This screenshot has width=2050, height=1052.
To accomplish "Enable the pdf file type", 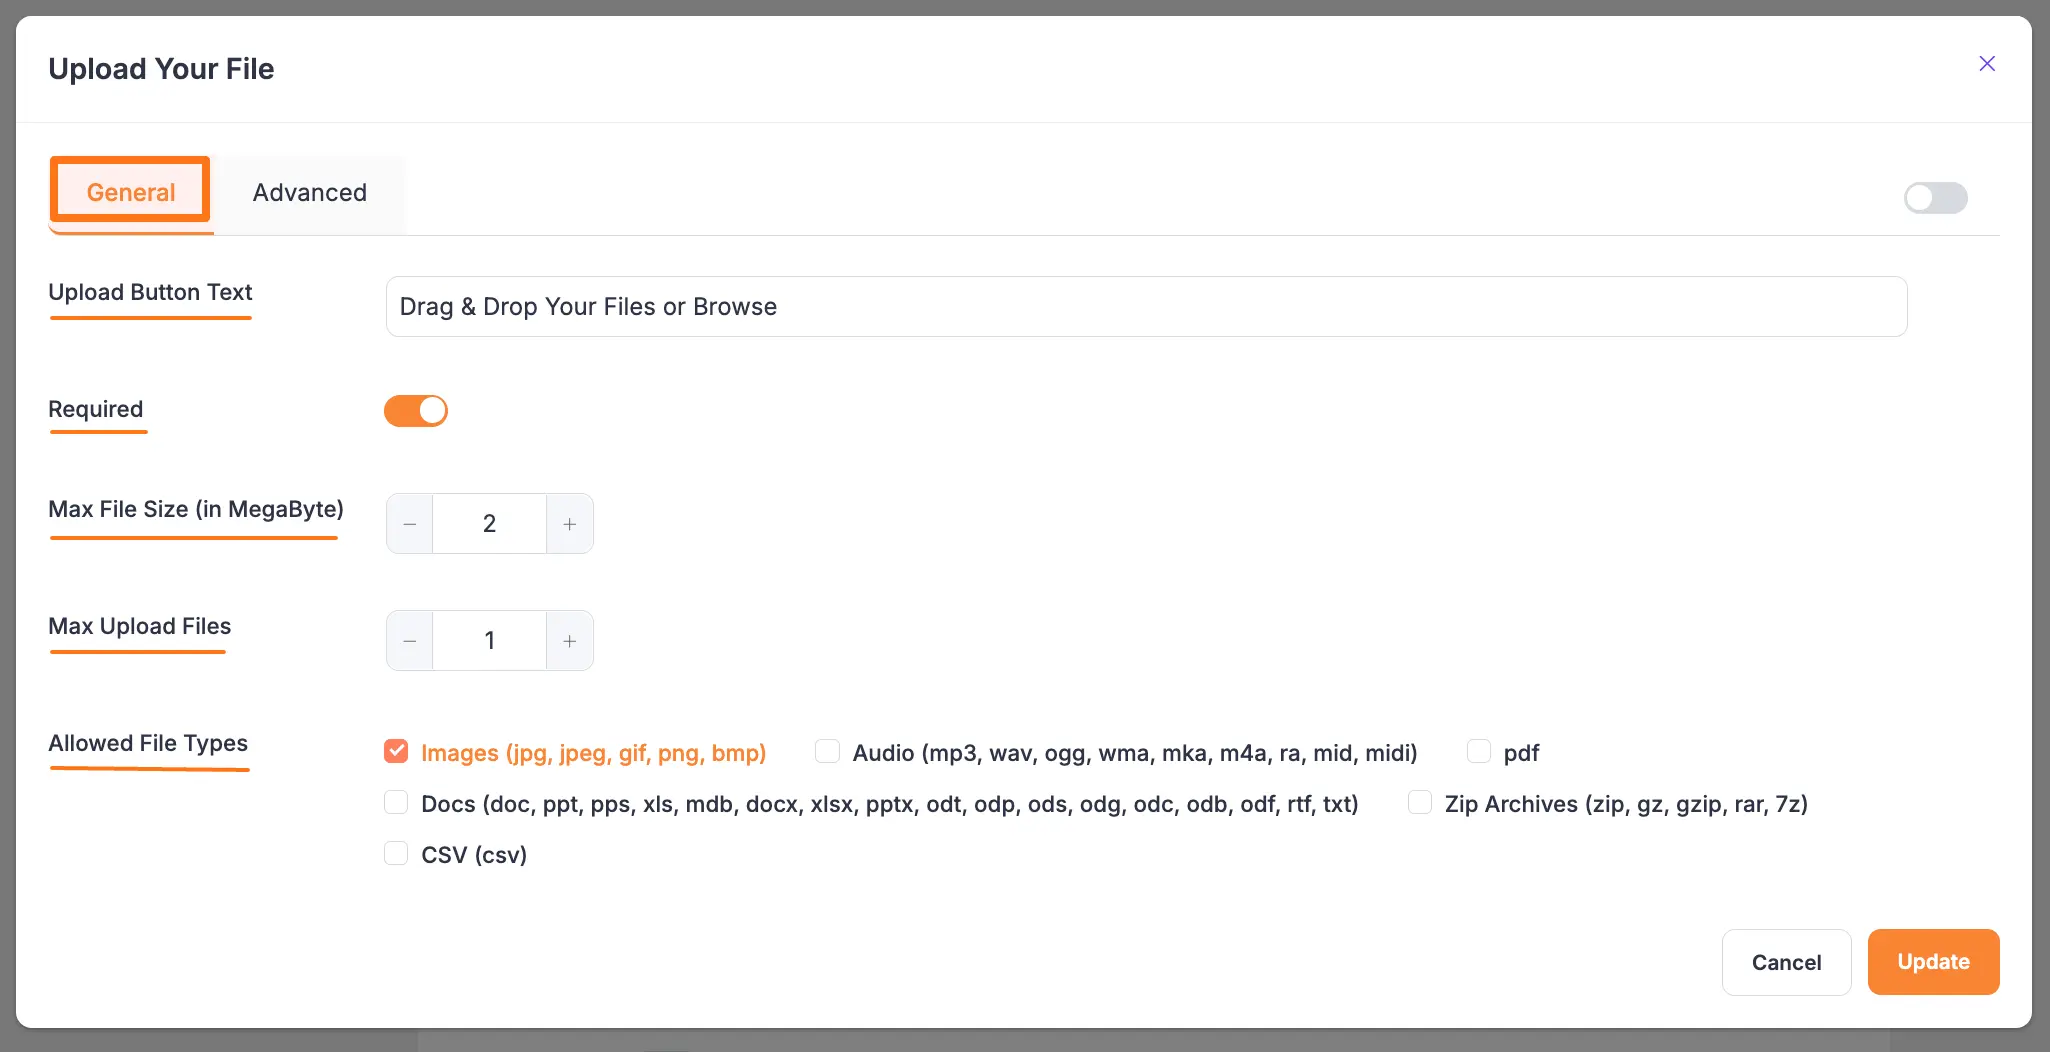I will pos(1479,751).
